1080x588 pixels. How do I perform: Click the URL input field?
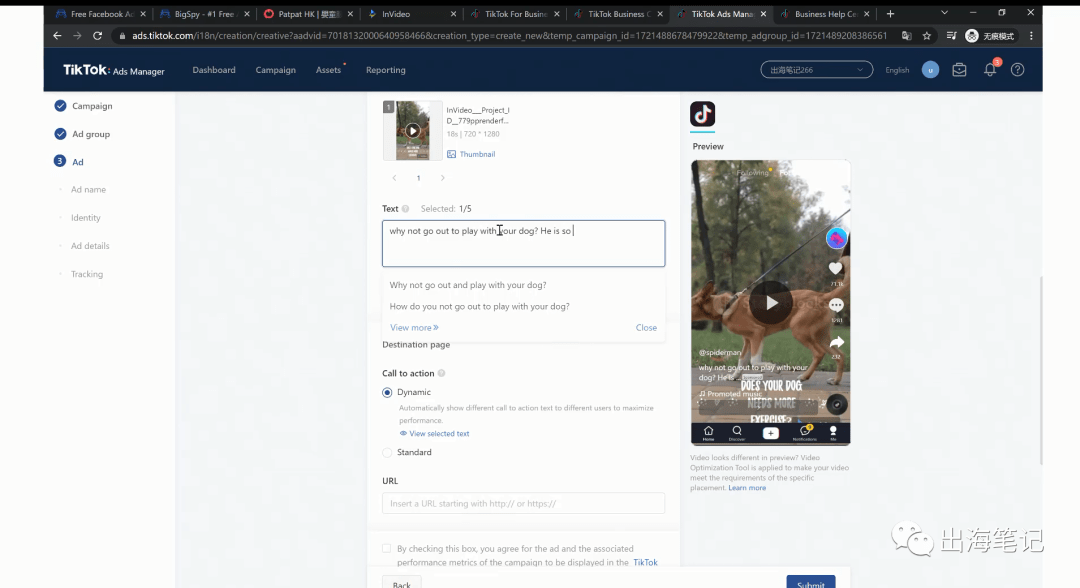click(x=523, y=503)
